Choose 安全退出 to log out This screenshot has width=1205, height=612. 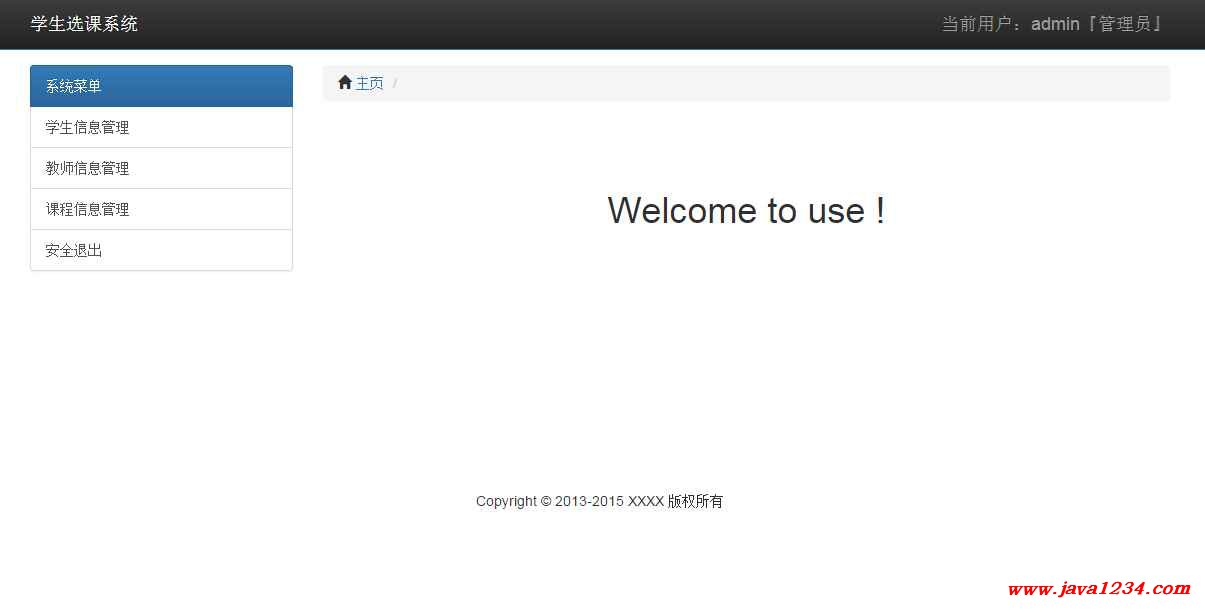(161, 250)
